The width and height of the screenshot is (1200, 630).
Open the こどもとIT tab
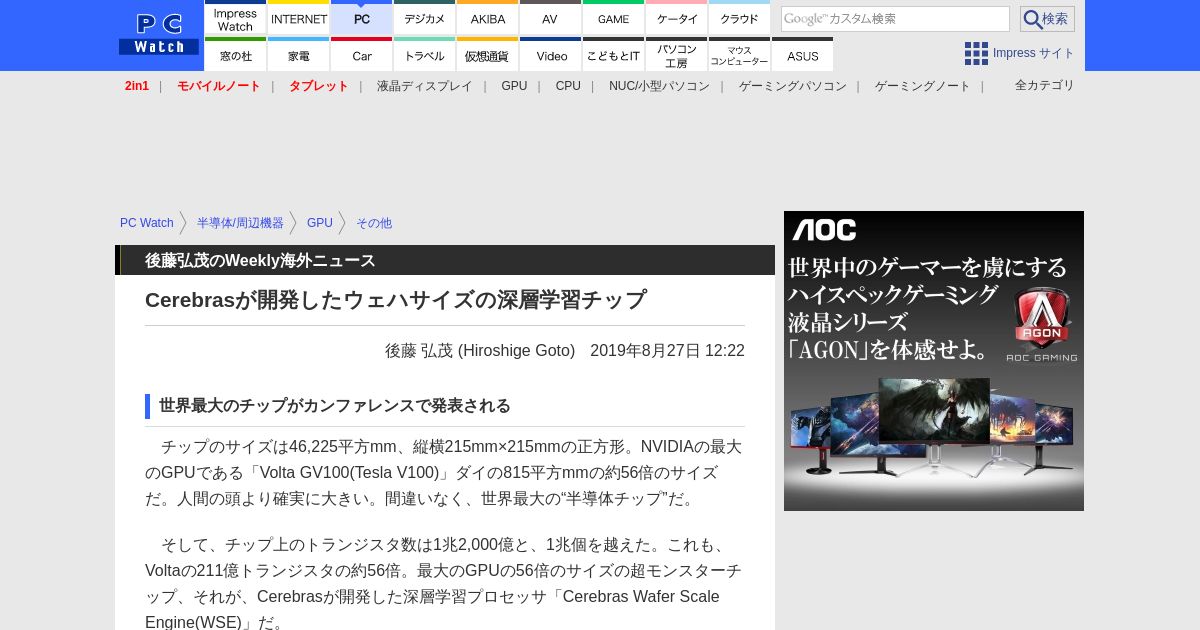pos(614,54)
